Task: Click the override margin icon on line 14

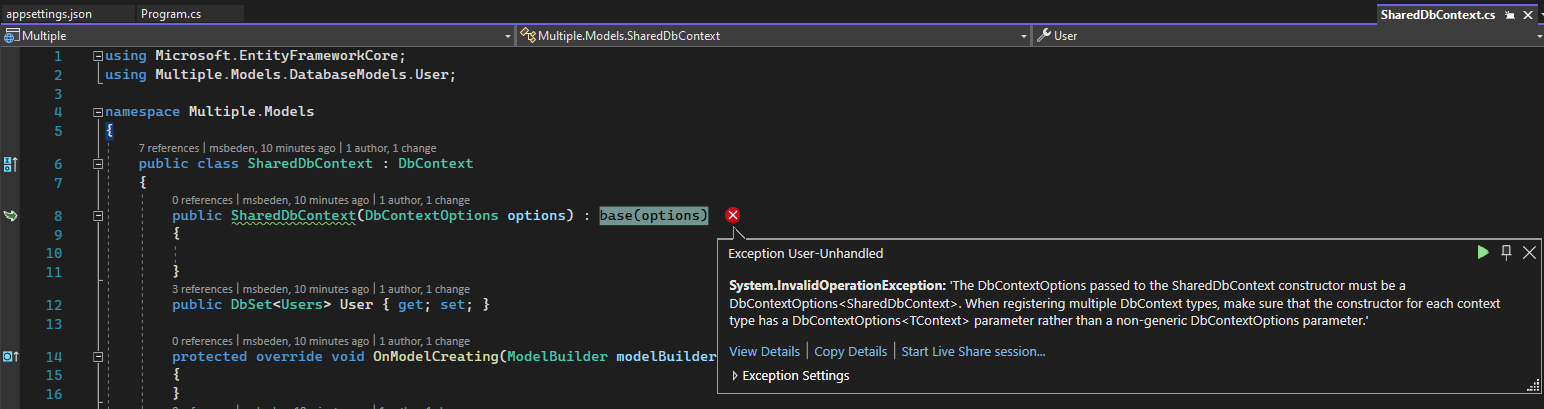Action: tap(11, 356)
